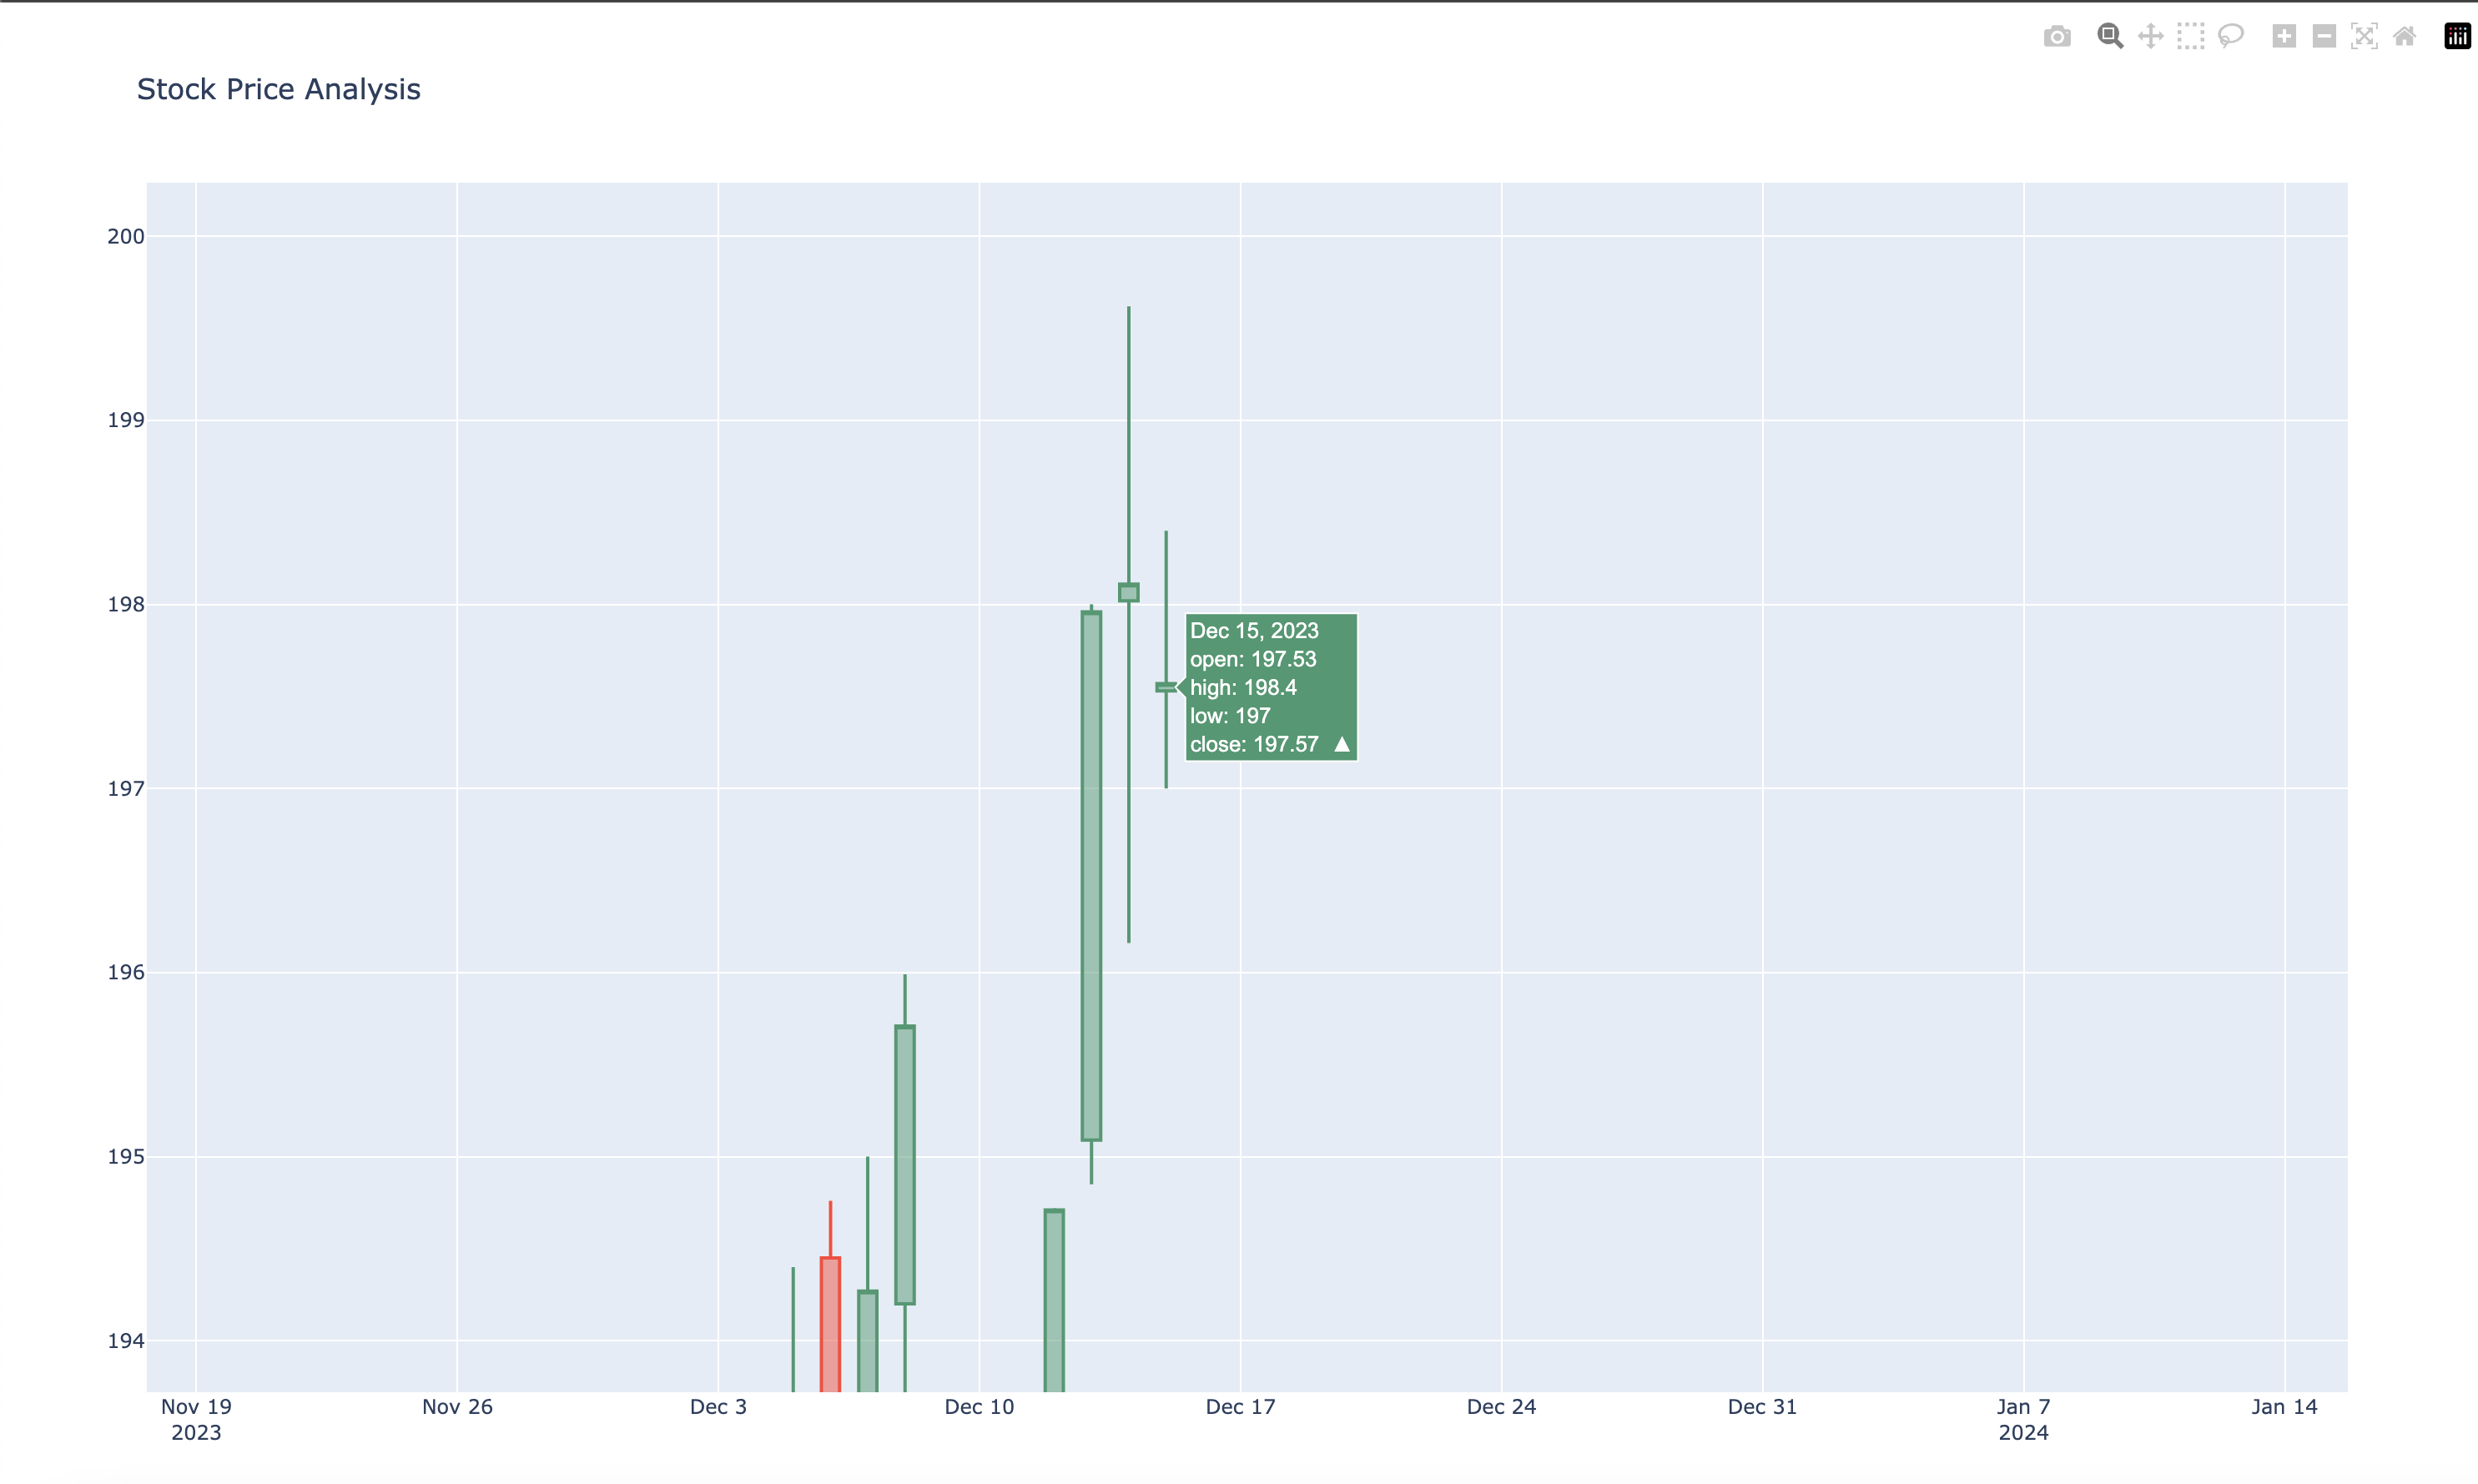This screenshot has width=2478, height=1484.
Task: Click the hover tooltip date Dec 15, 2023
Action: coord(1254,631)
